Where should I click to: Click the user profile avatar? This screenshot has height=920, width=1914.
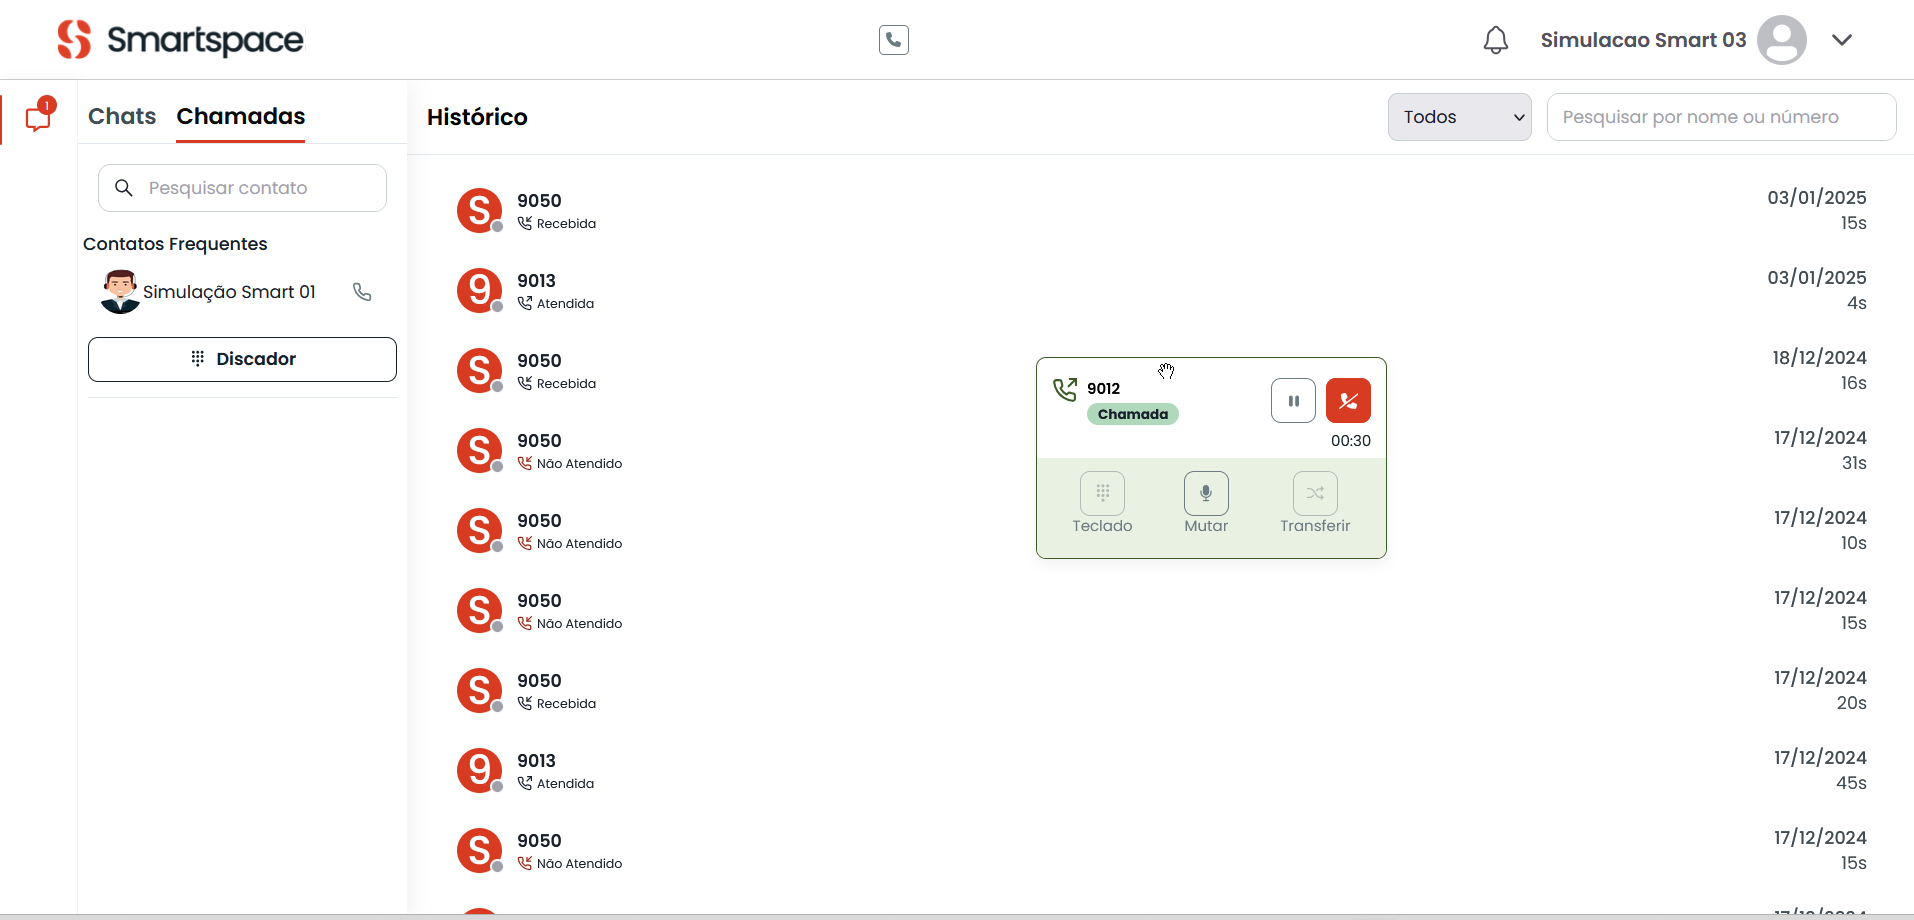pos(1781,40)
